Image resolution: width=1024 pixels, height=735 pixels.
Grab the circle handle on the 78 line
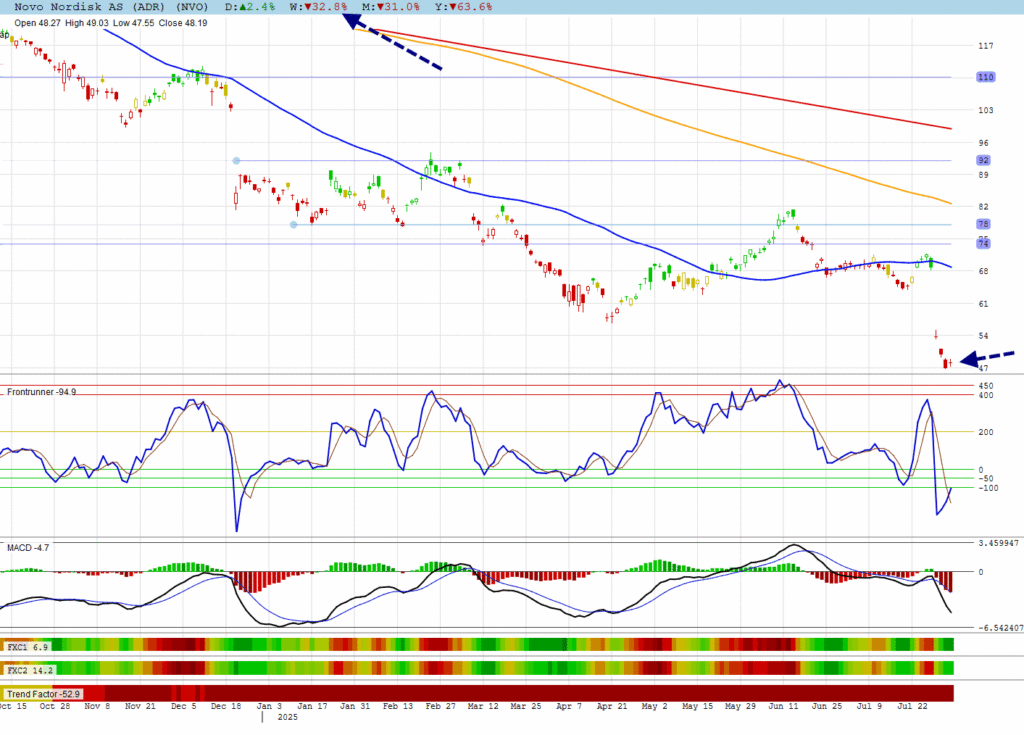coord(294,225)
